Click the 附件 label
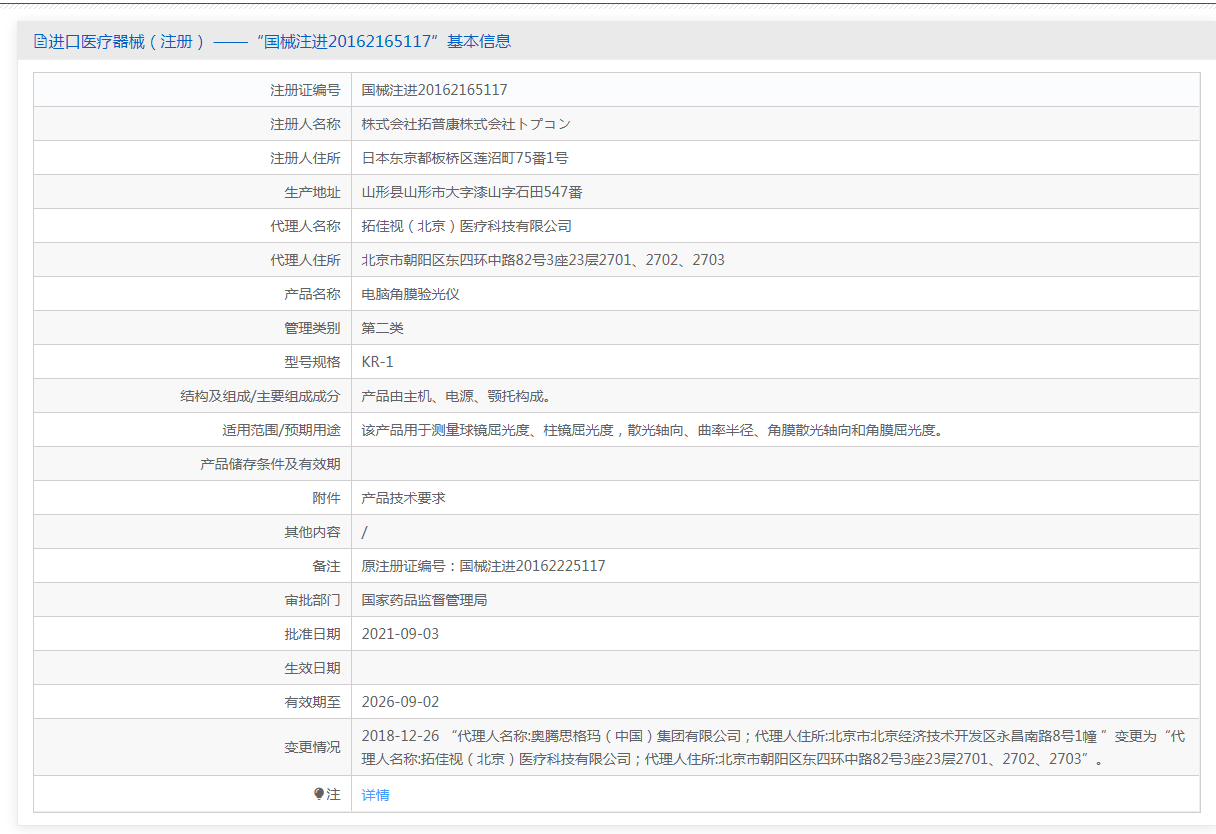Viewport: 1216px width, 834px height. [x=326, y=498]
